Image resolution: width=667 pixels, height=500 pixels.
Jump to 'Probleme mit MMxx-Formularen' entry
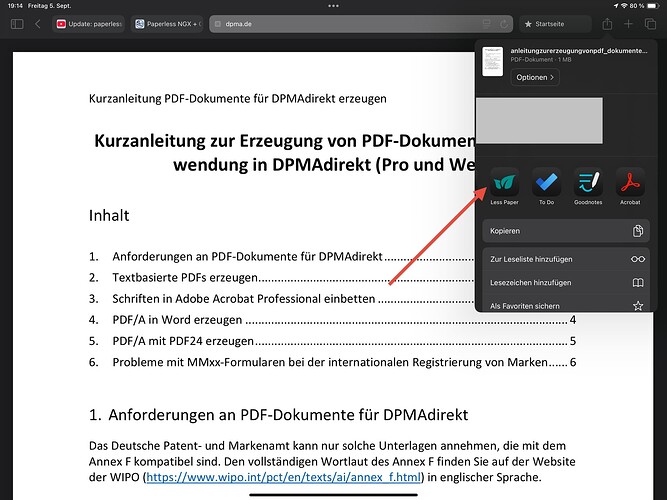[x=332, y=362]
